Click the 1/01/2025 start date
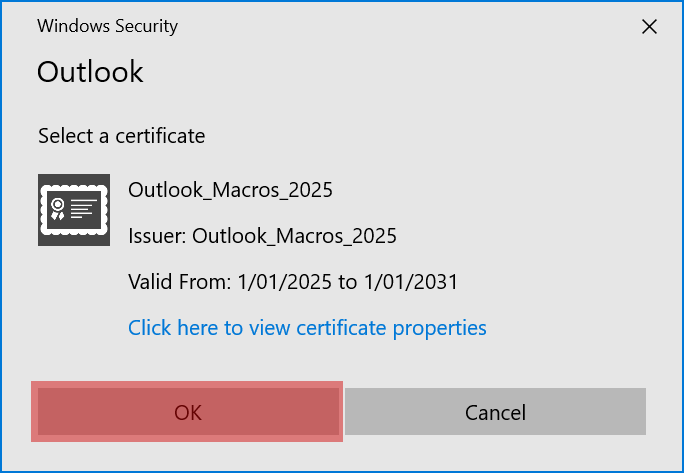 [x=285, y=282]
